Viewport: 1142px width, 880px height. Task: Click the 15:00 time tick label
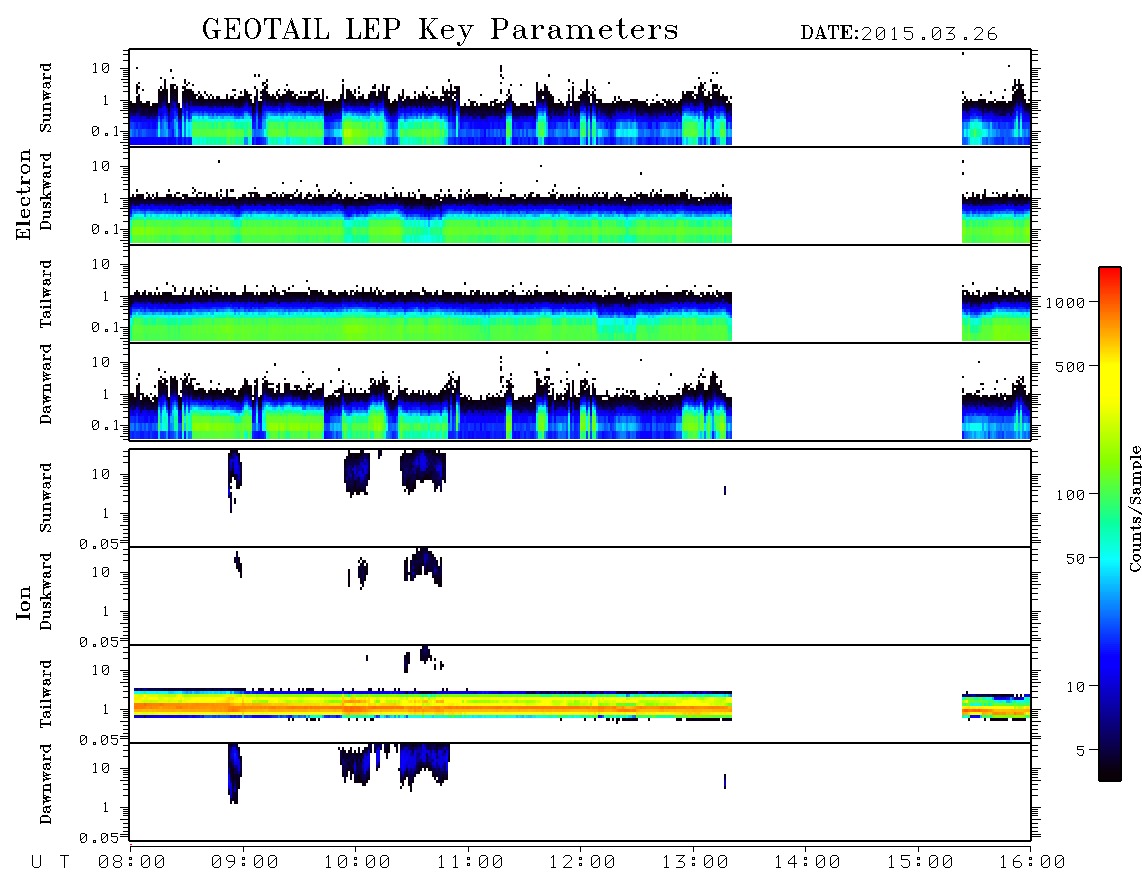tap(920, 863)
